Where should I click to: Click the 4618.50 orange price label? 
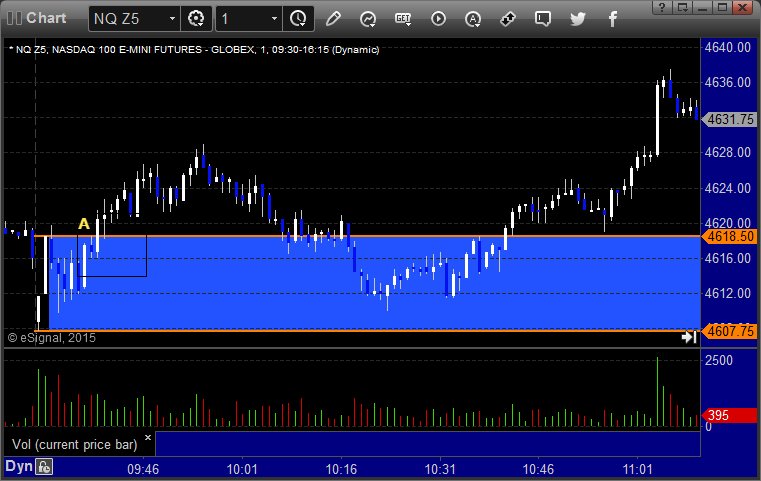(x=729, y=237)
